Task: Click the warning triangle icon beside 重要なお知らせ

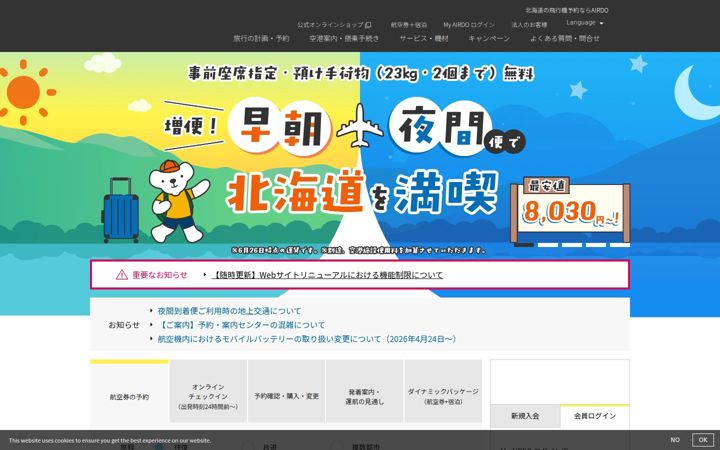Action: (x=122, y=275)
